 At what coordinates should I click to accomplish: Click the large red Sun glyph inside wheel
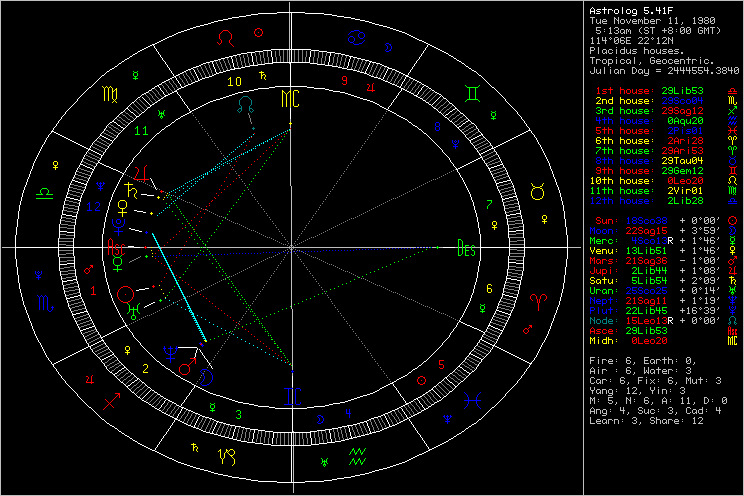[126, 294]
